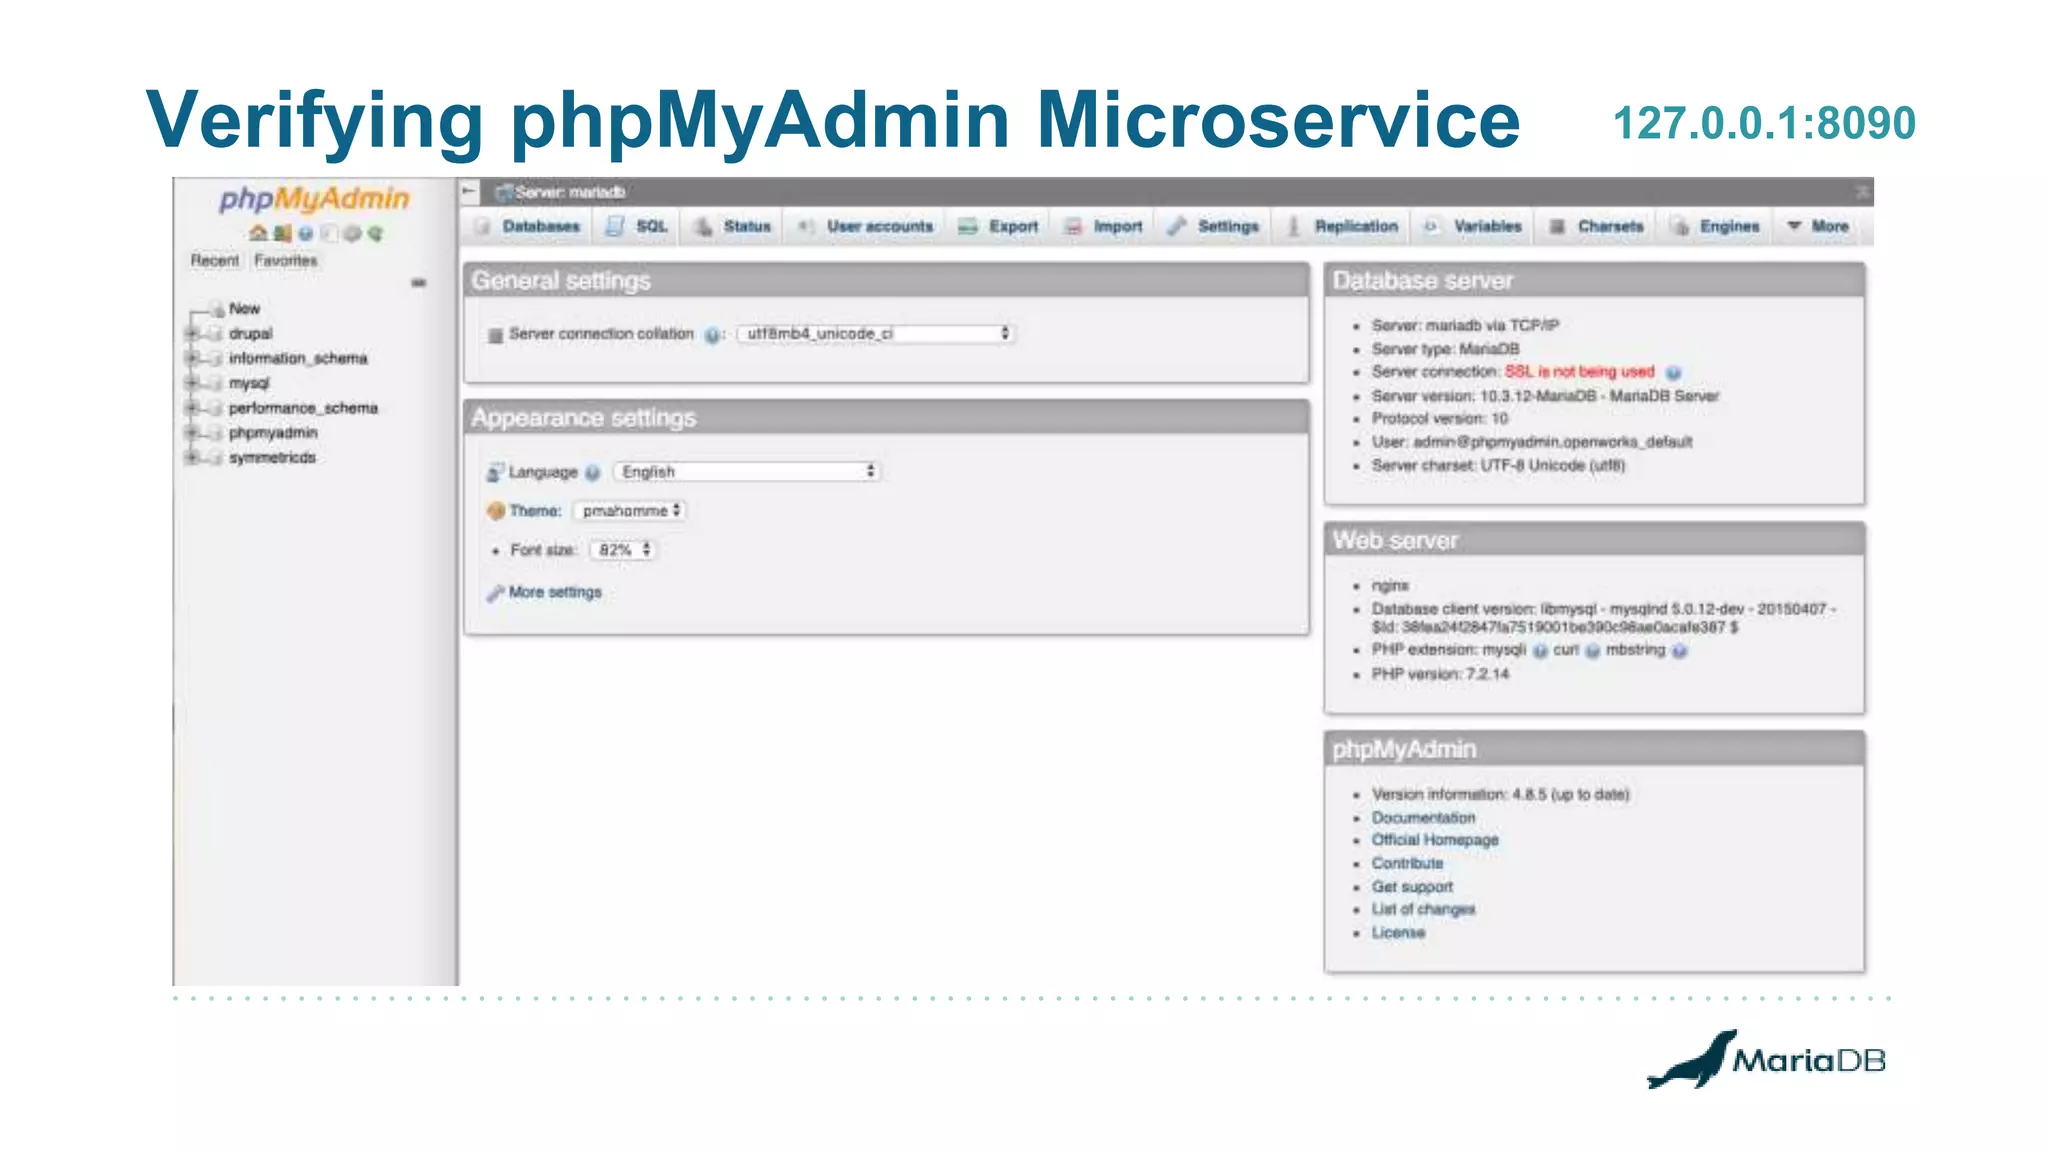Expand the mysql database node
2048x1152 pixels.
point(192,383)
